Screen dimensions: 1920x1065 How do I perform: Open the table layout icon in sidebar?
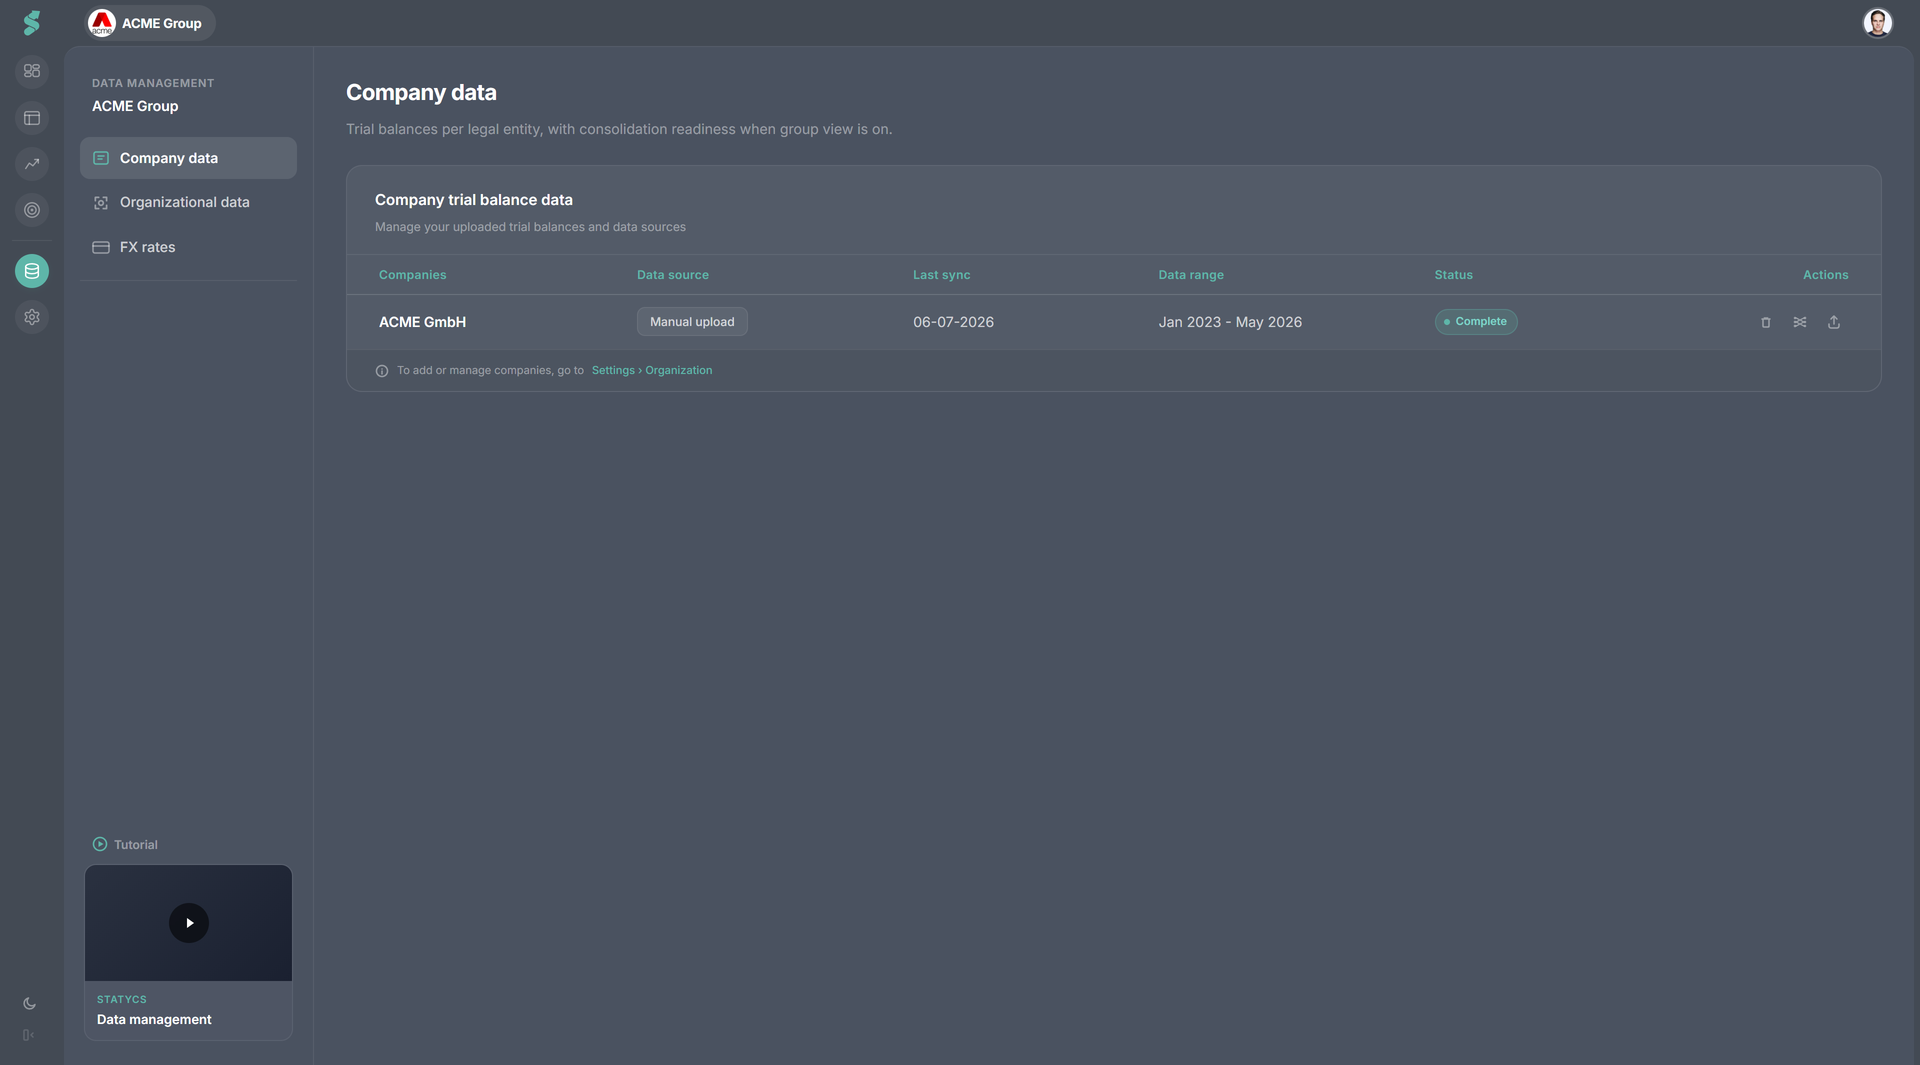tap(32, 118)
